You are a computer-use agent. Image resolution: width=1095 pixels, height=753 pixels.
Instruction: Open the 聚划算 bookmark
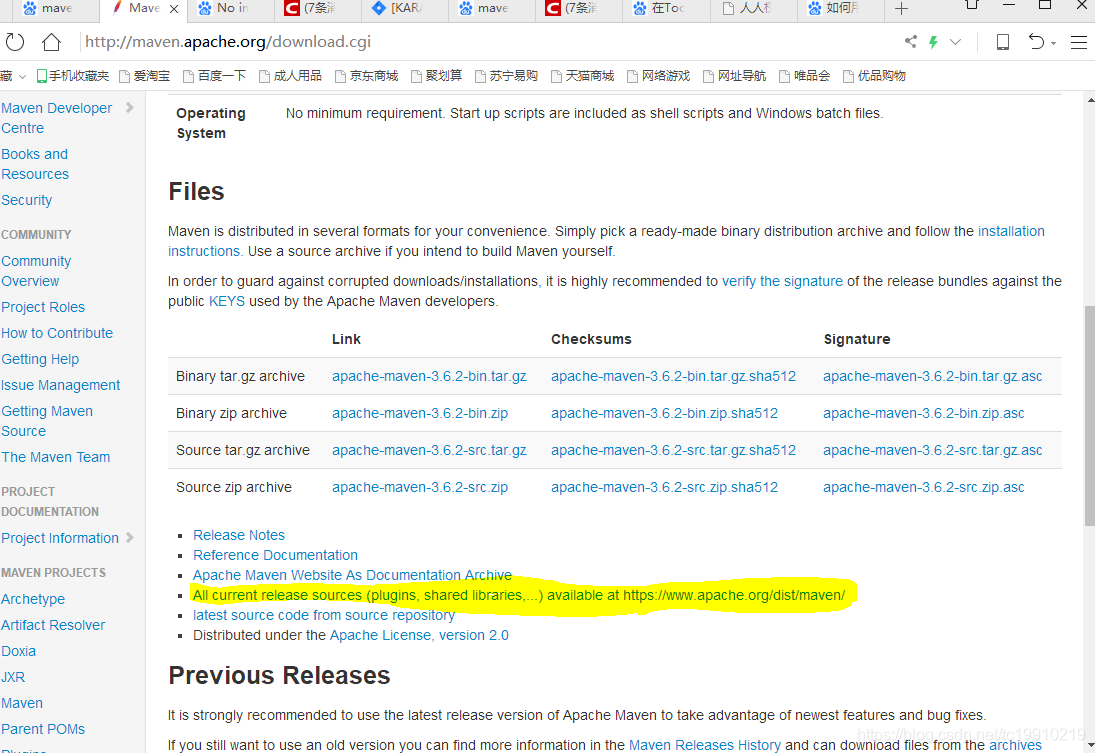click(x=436, y=75)
